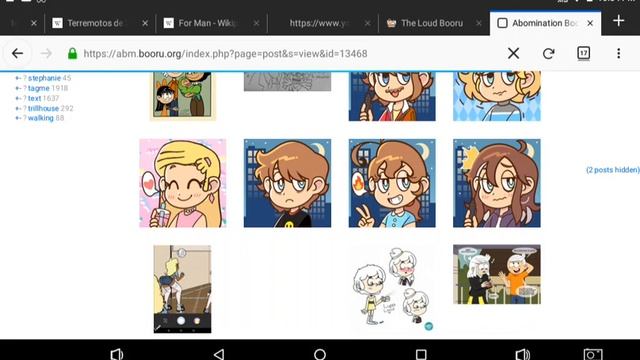This screenshot has width=640, height=360.
Task: Close the leftmost partially hidden tab
Action: coord(34,23)
